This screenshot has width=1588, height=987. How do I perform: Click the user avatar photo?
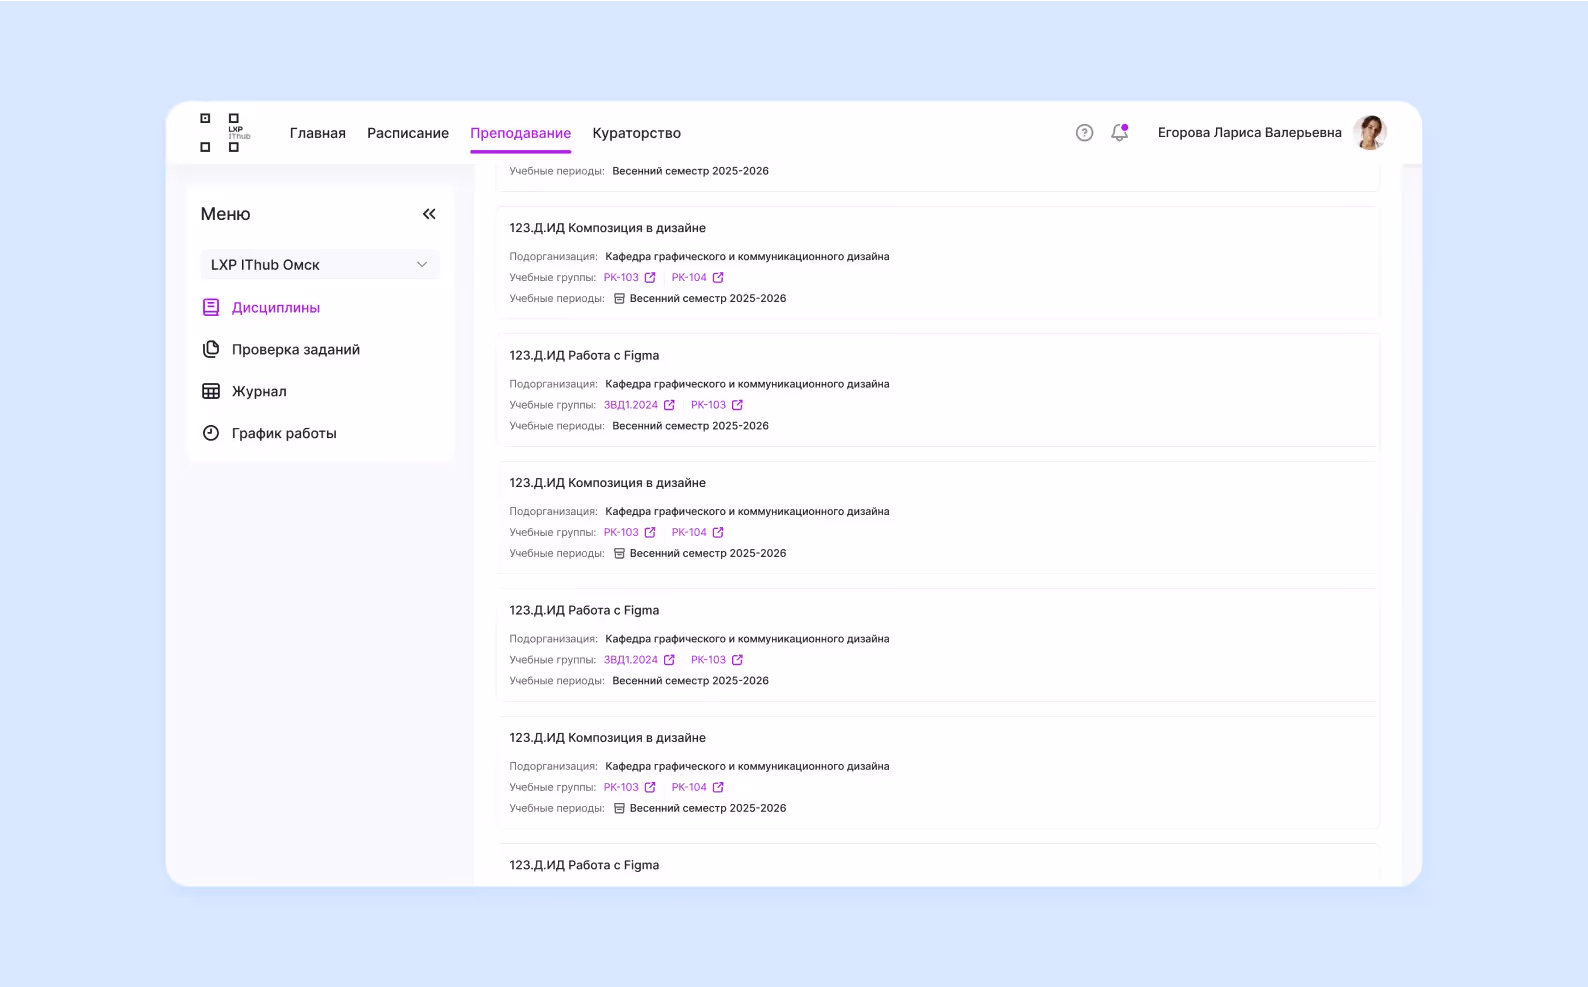coord(1369,132)
